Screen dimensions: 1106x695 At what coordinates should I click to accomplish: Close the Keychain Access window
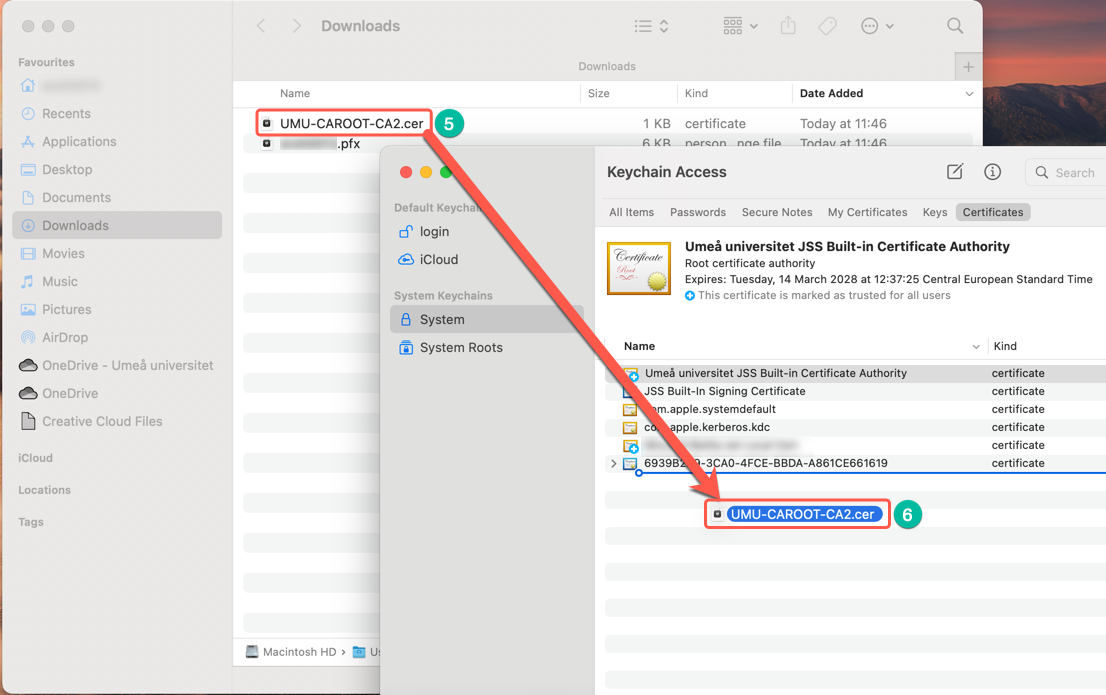click(406, 172)
